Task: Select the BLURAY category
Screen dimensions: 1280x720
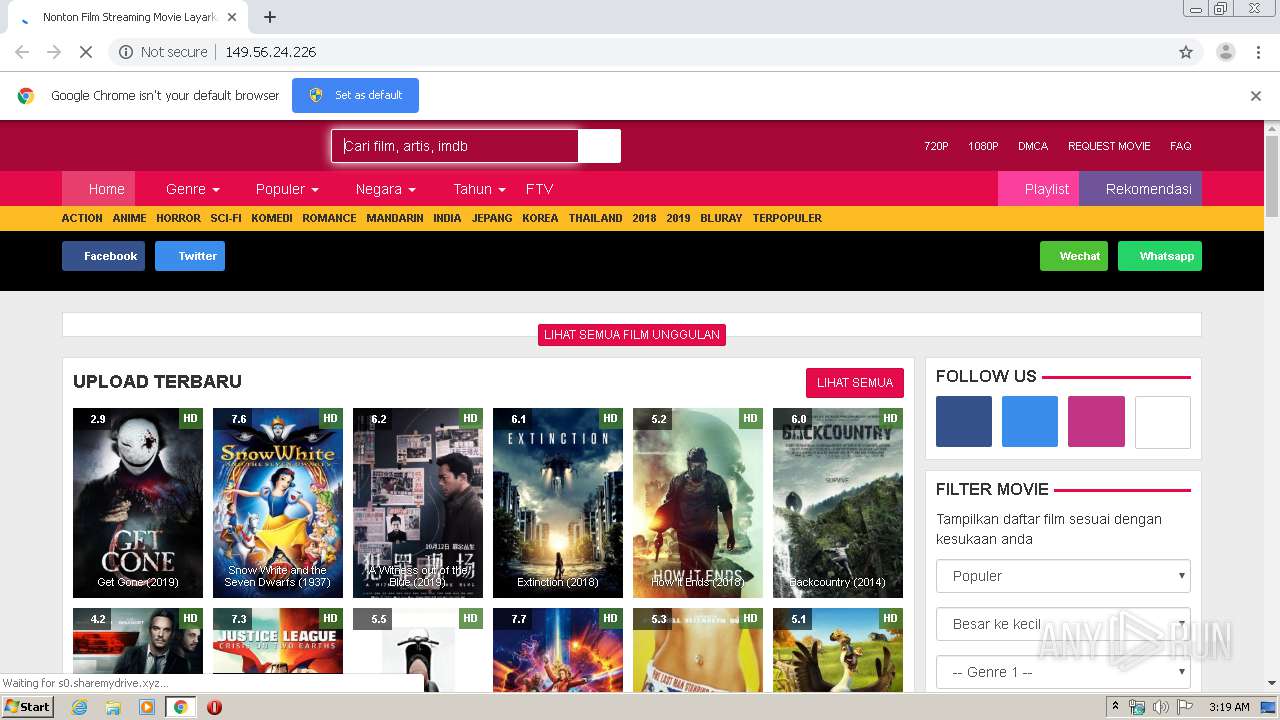Action: 721,218
